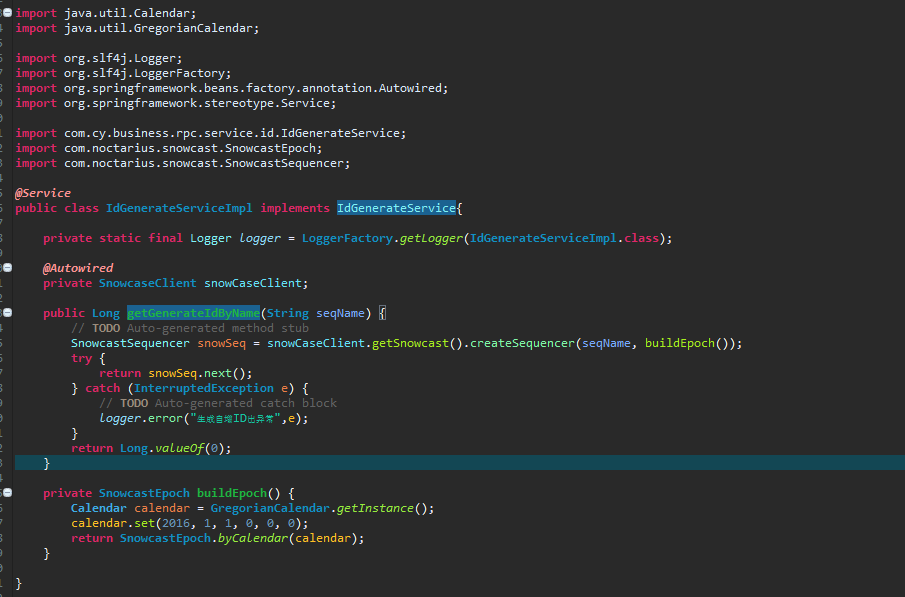Click buildEpoch() inside createSequencer arguments
Image resolution: width=905 pixels, height=597 pixels.
(x=687, y=343)
